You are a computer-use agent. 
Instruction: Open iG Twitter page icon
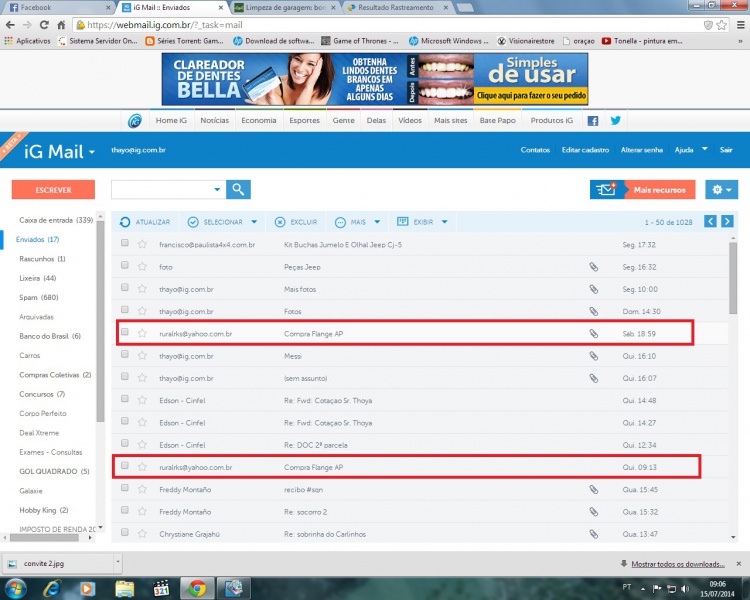[x=616, y=121]
